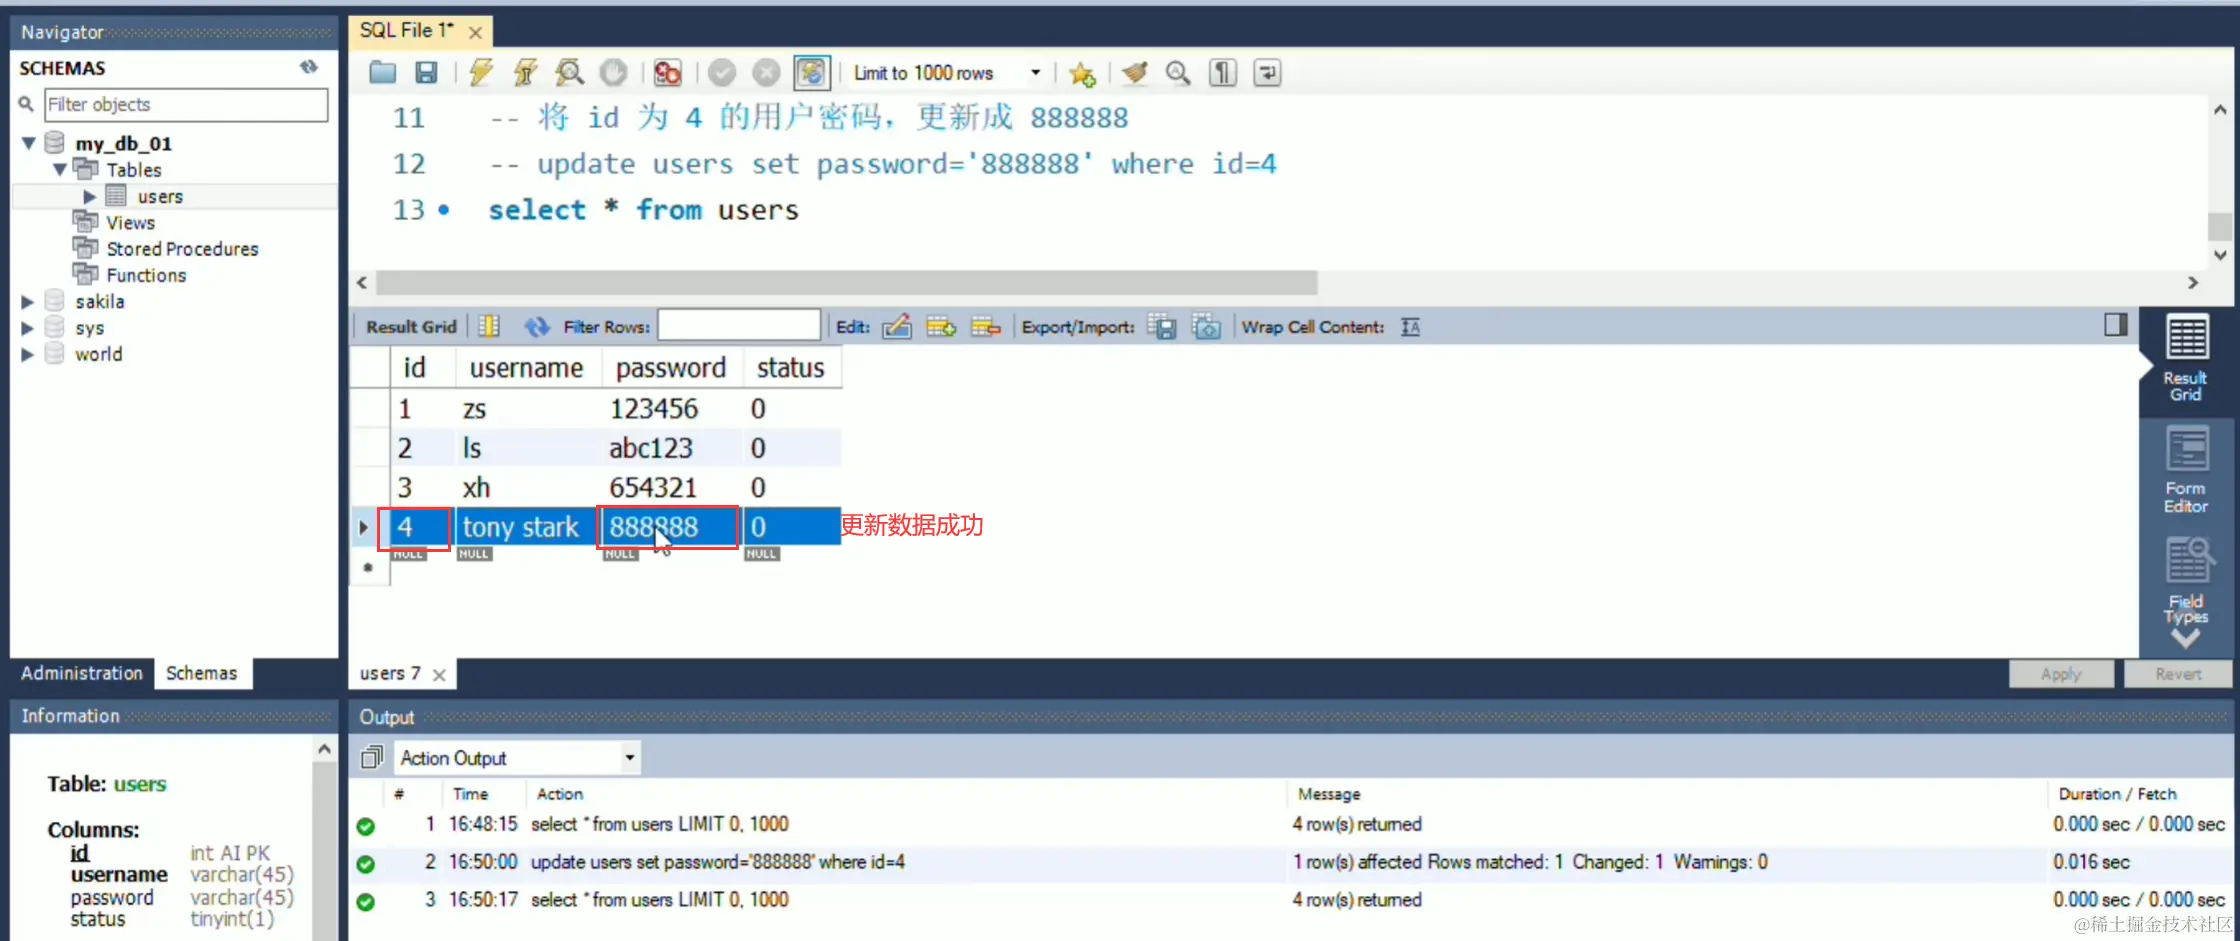Open a SQL script file folder icon
Viewport: 2240px width, 941px height.
382,72
